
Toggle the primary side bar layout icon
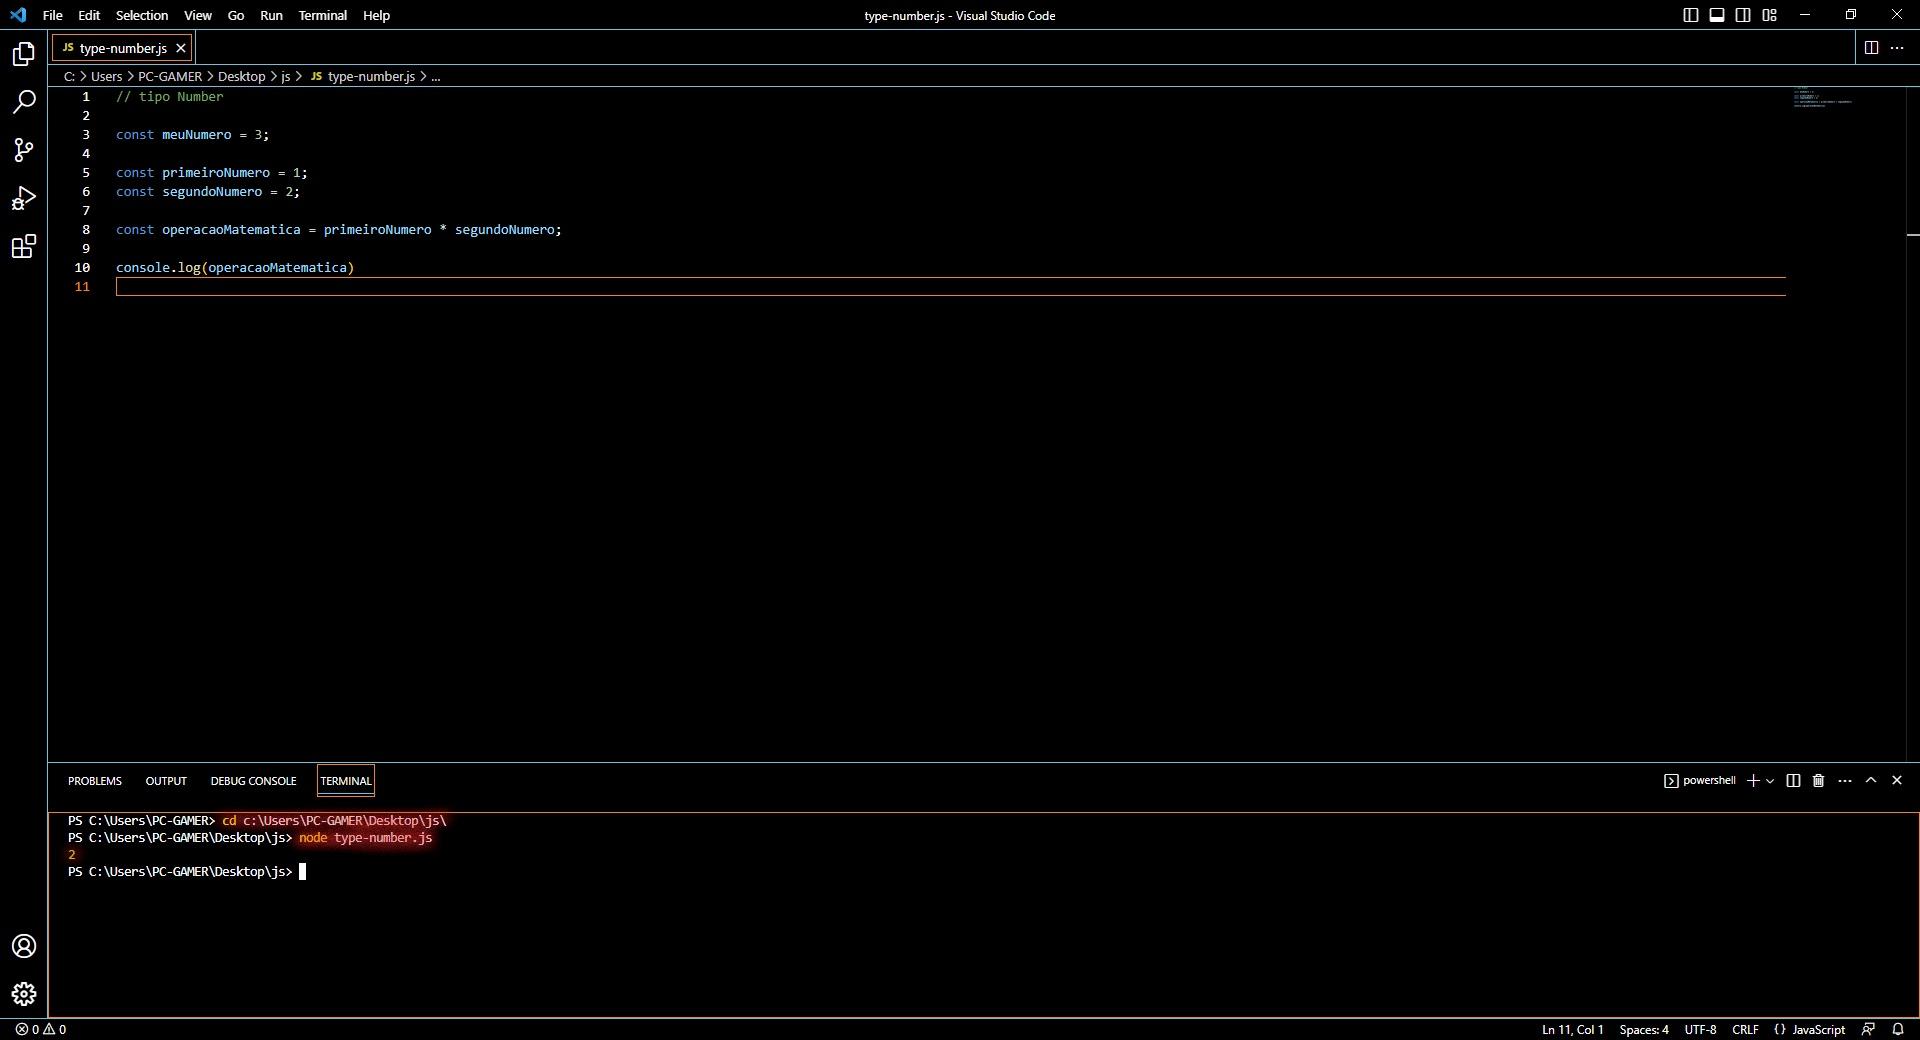pyautogui.click(x=1691, y=15)
